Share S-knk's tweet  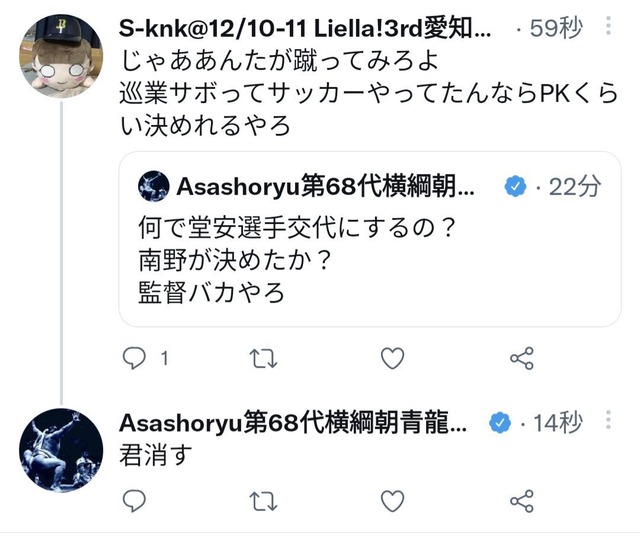[522, 358]
